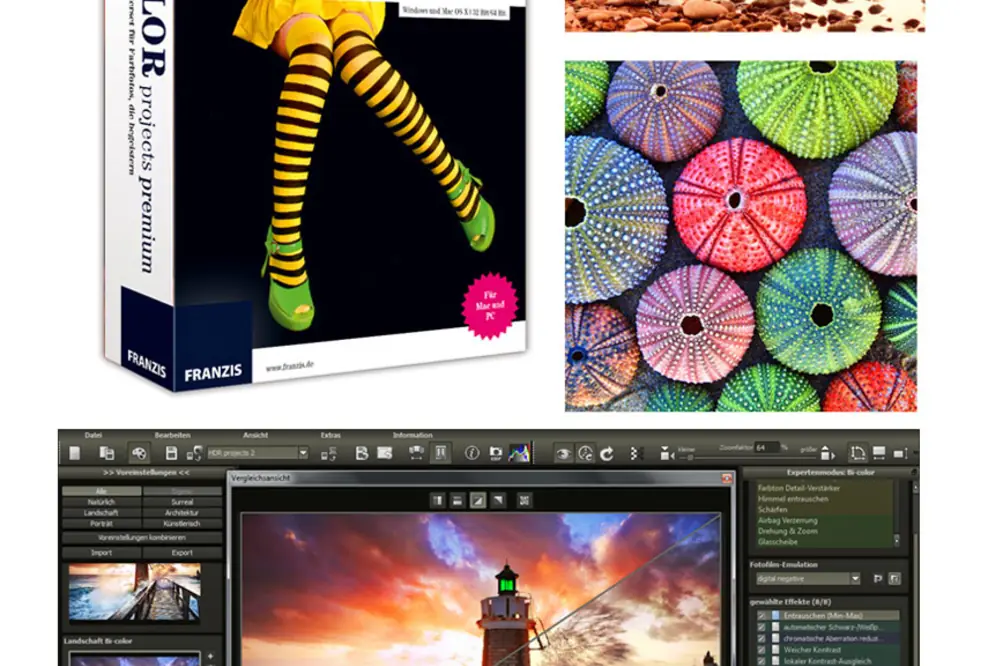Click the colorful sea urchins photo
Image resolution: width=988 pixels, height=666 pixels.
pyautogui.click(x=740, y=236)
